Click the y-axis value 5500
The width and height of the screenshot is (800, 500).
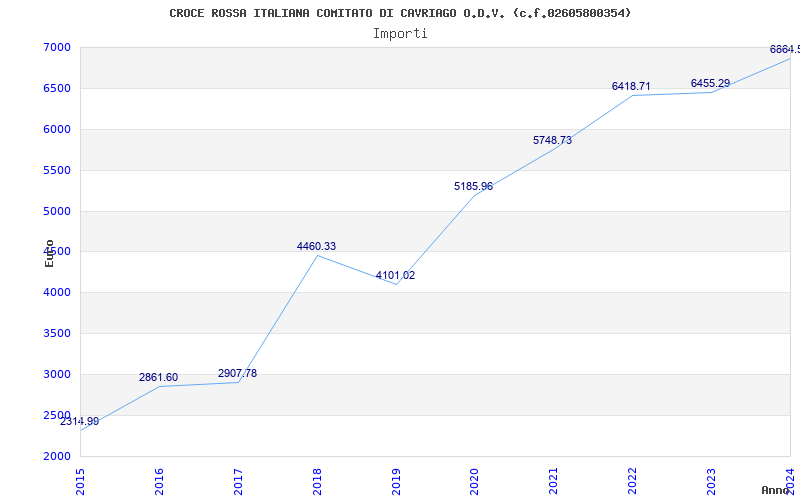[56, 170]
